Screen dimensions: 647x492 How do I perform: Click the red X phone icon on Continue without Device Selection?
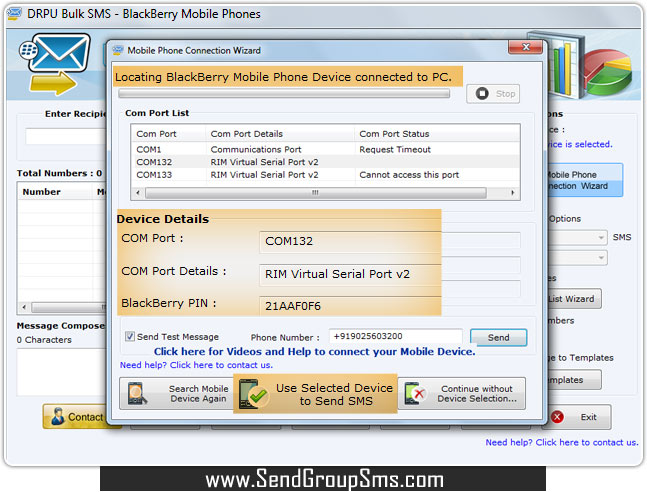pos(415,393)
